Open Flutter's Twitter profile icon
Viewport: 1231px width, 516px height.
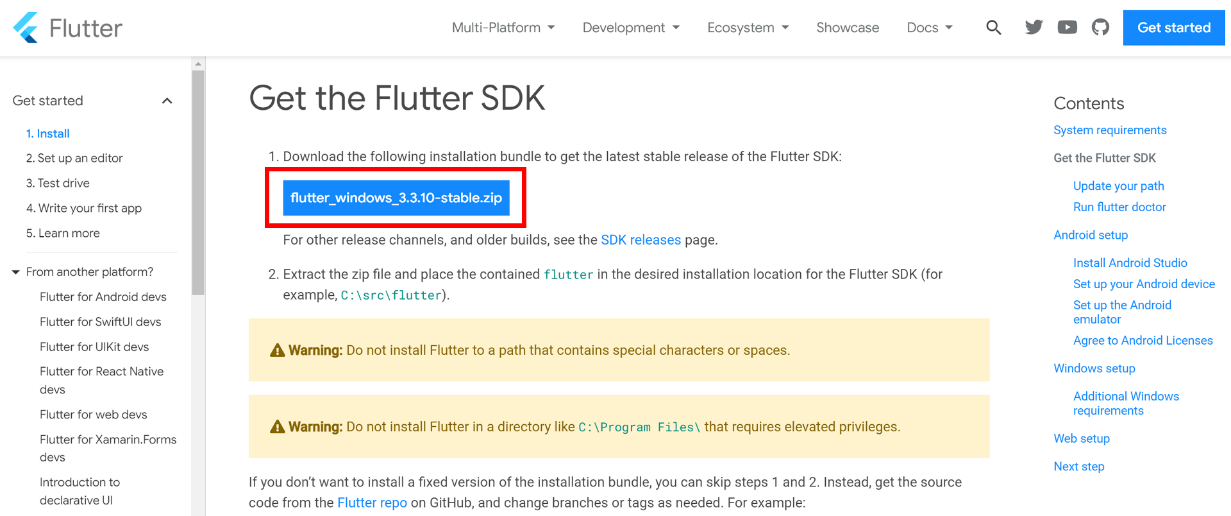tap(1034, 28)
